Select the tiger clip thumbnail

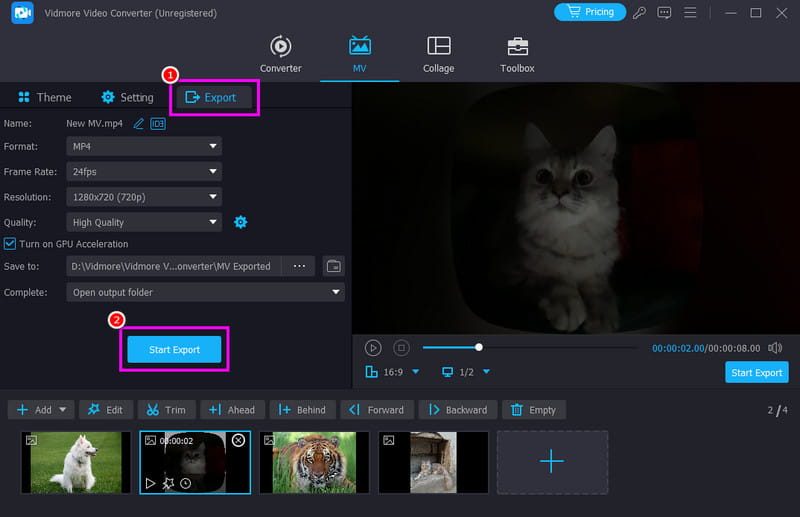314,462
